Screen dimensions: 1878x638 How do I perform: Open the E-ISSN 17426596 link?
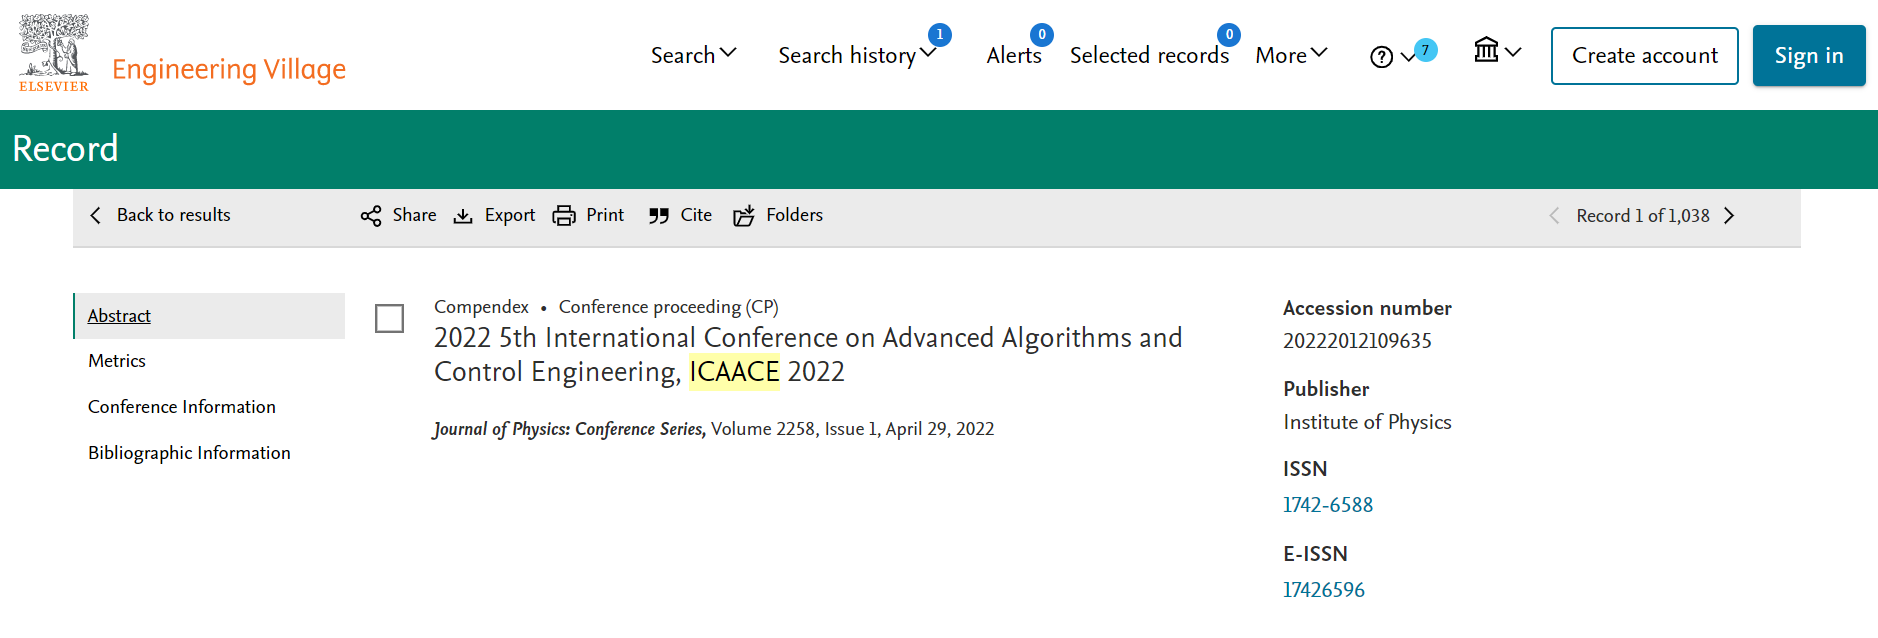[x=1324, y=590]
